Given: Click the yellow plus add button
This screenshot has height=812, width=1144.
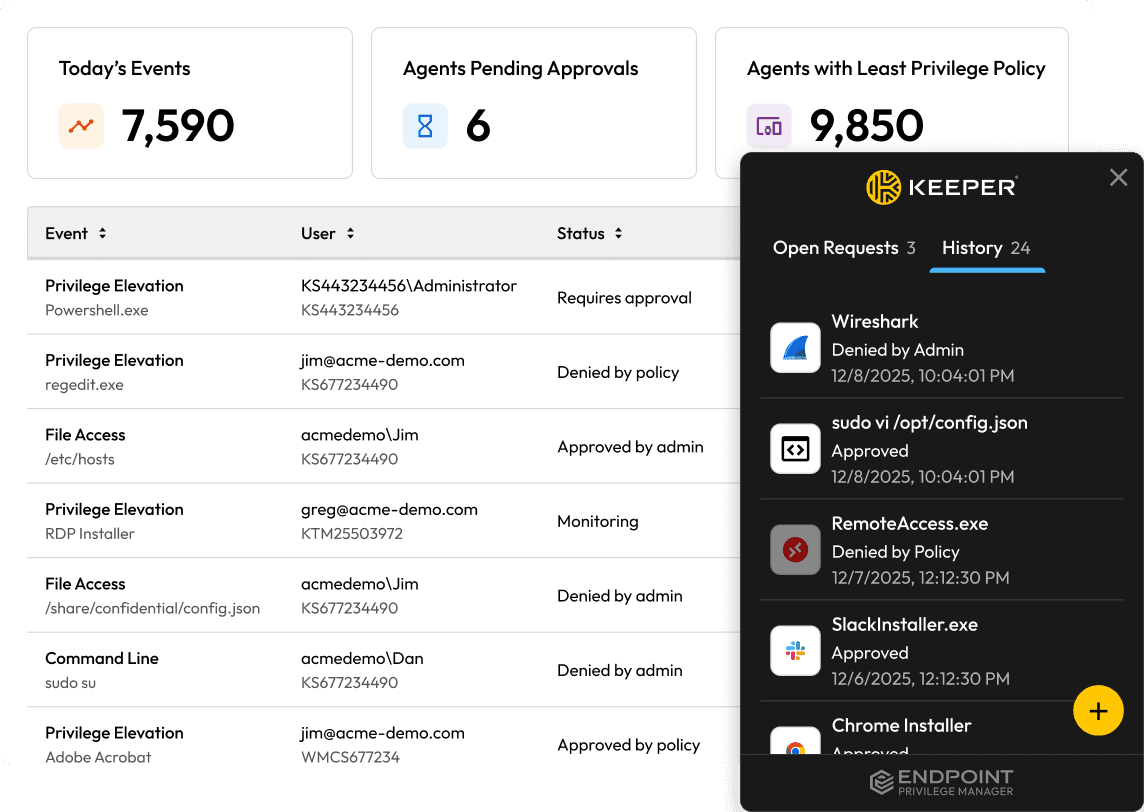Looking at the screenshot, I should pos(1098,711).
